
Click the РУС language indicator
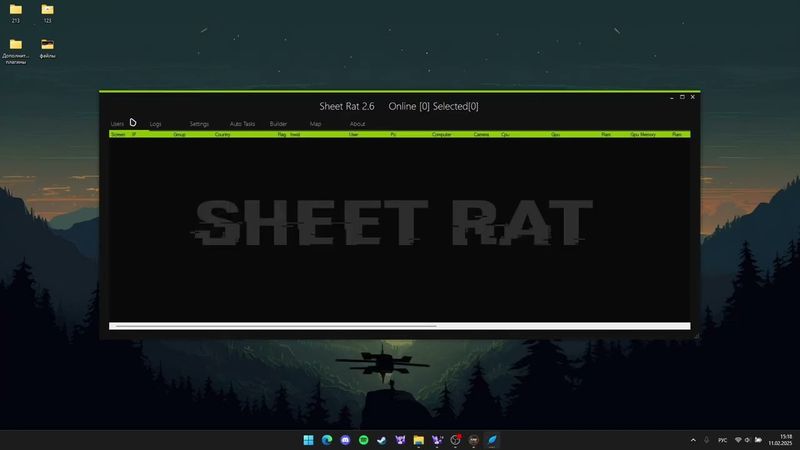click(722, 440)
